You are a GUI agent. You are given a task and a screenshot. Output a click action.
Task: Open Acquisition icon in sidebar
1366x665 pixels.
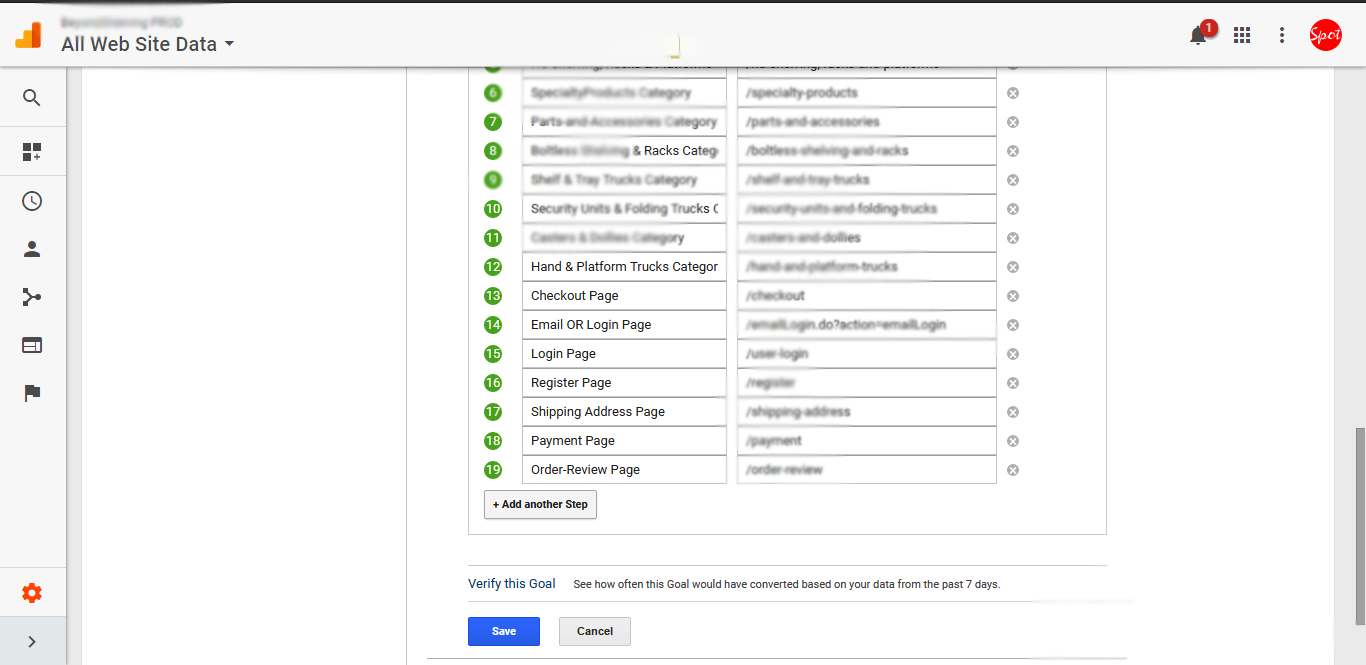pos(32,297)
